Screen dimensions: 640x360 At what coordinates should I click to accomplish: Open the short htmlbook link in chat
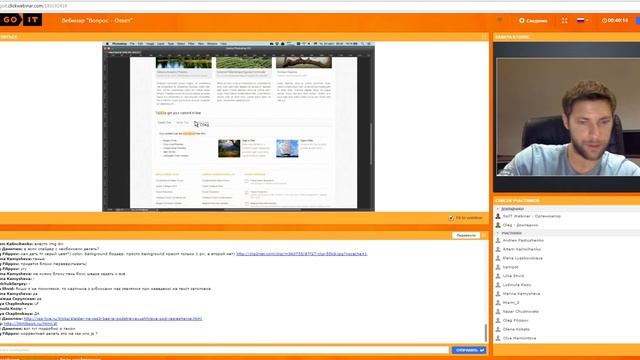(x=31, y=324)
